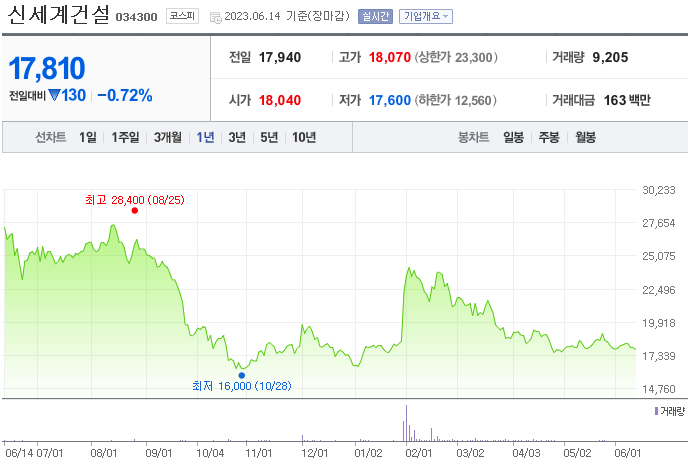Click the current price 17,810

click(47, 68)
